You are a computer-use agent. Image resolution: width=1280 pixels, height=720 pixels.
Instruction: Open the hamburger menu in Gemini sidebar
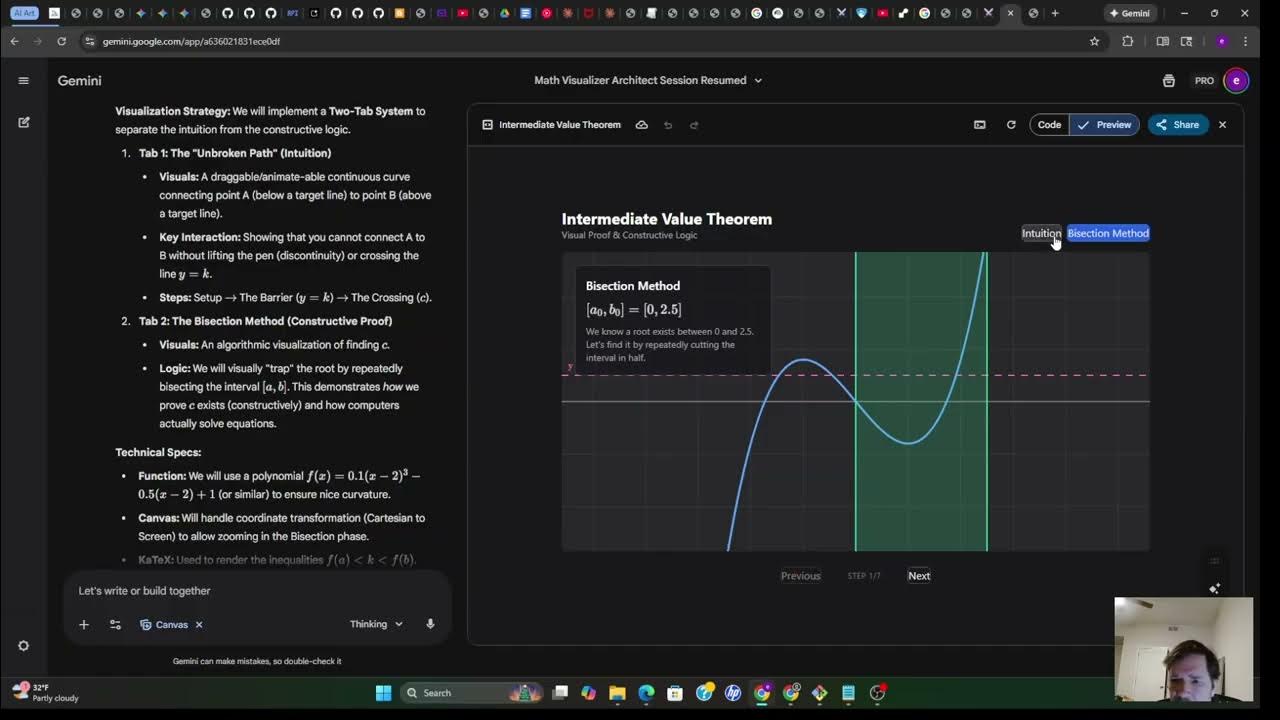pos(24,81)
